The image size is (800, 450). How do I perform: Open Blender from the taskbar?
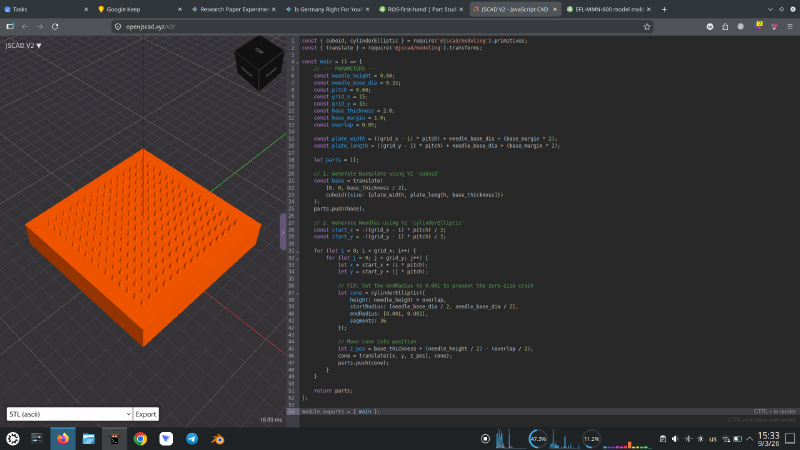click(218, 439)
